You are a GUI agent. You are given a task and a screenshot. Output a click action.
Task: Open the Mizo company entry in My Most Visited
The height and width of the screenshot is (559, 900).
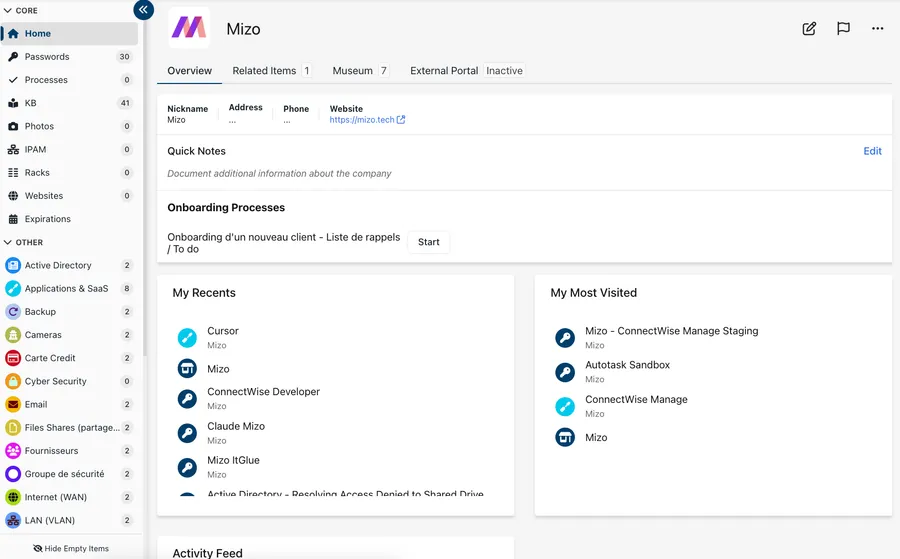pyautogui.click(x=596, y=437)
